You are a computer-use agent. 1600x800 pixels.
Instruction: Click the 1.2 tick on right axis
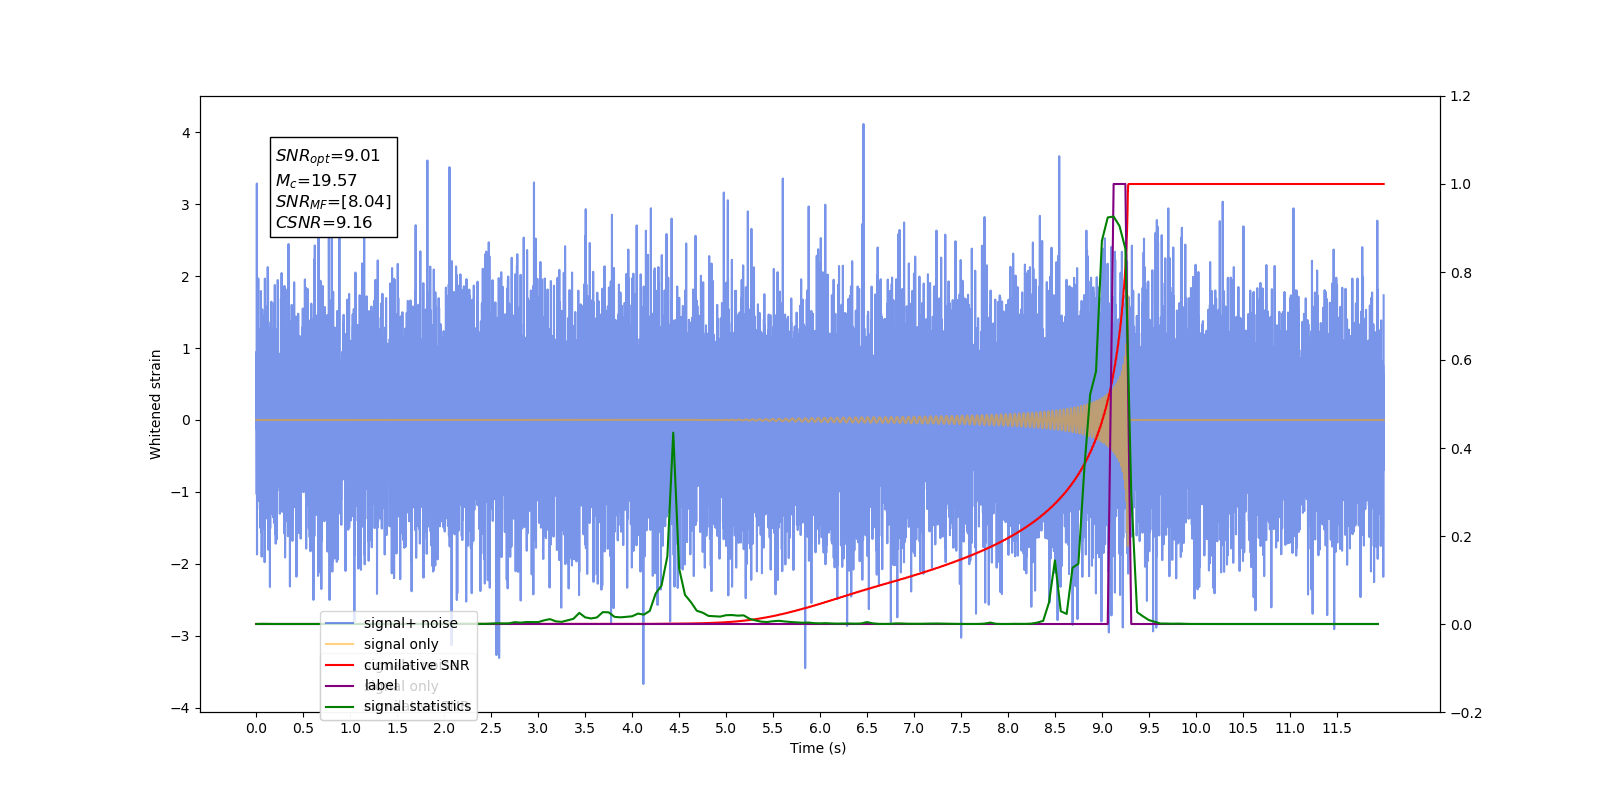click(x=1460, y=96)
